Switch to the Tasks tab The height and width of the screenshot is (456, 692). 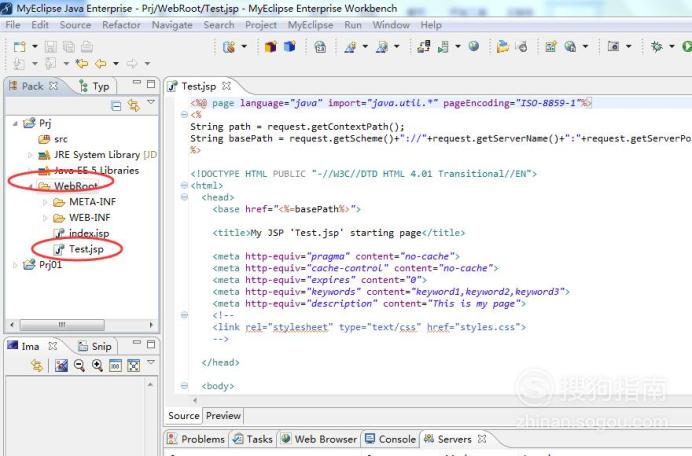(x=253, y=439)
